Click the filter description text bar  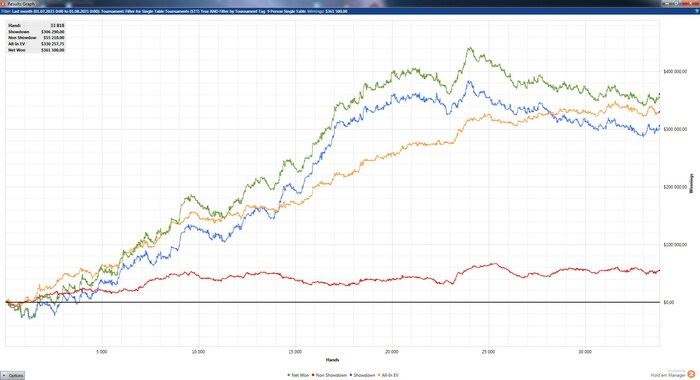coord(350,11)
